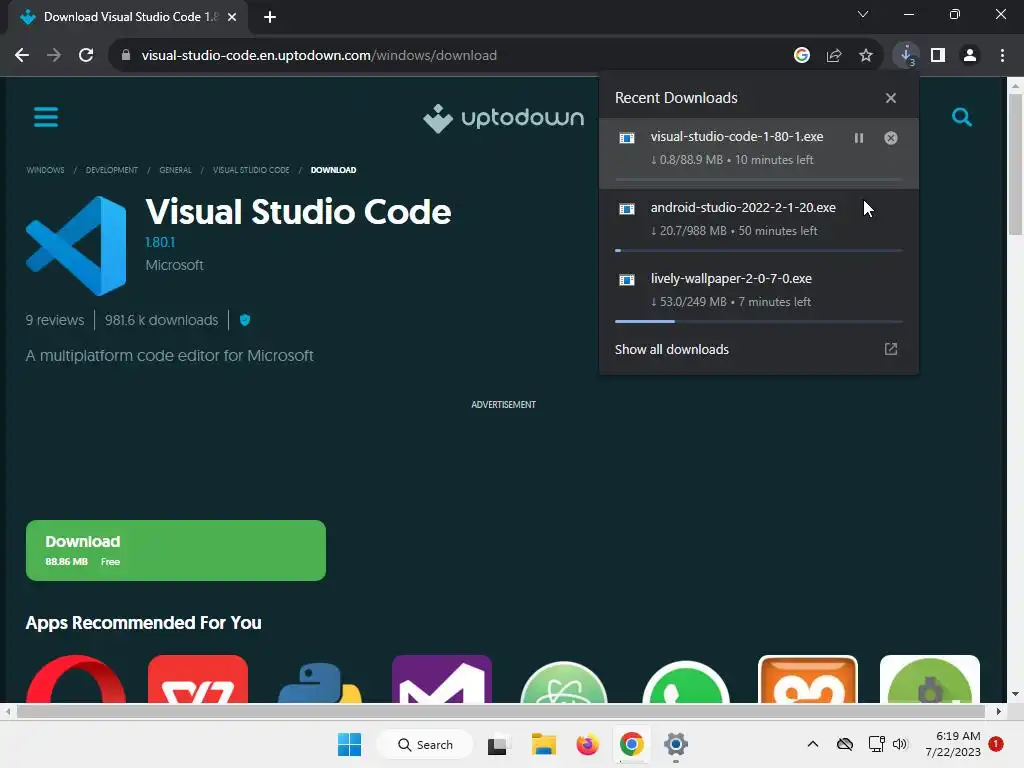Viewport: 1024px width, 768px height.
Task: Click the taskbar volume icon
Action: tap(900, 744)
